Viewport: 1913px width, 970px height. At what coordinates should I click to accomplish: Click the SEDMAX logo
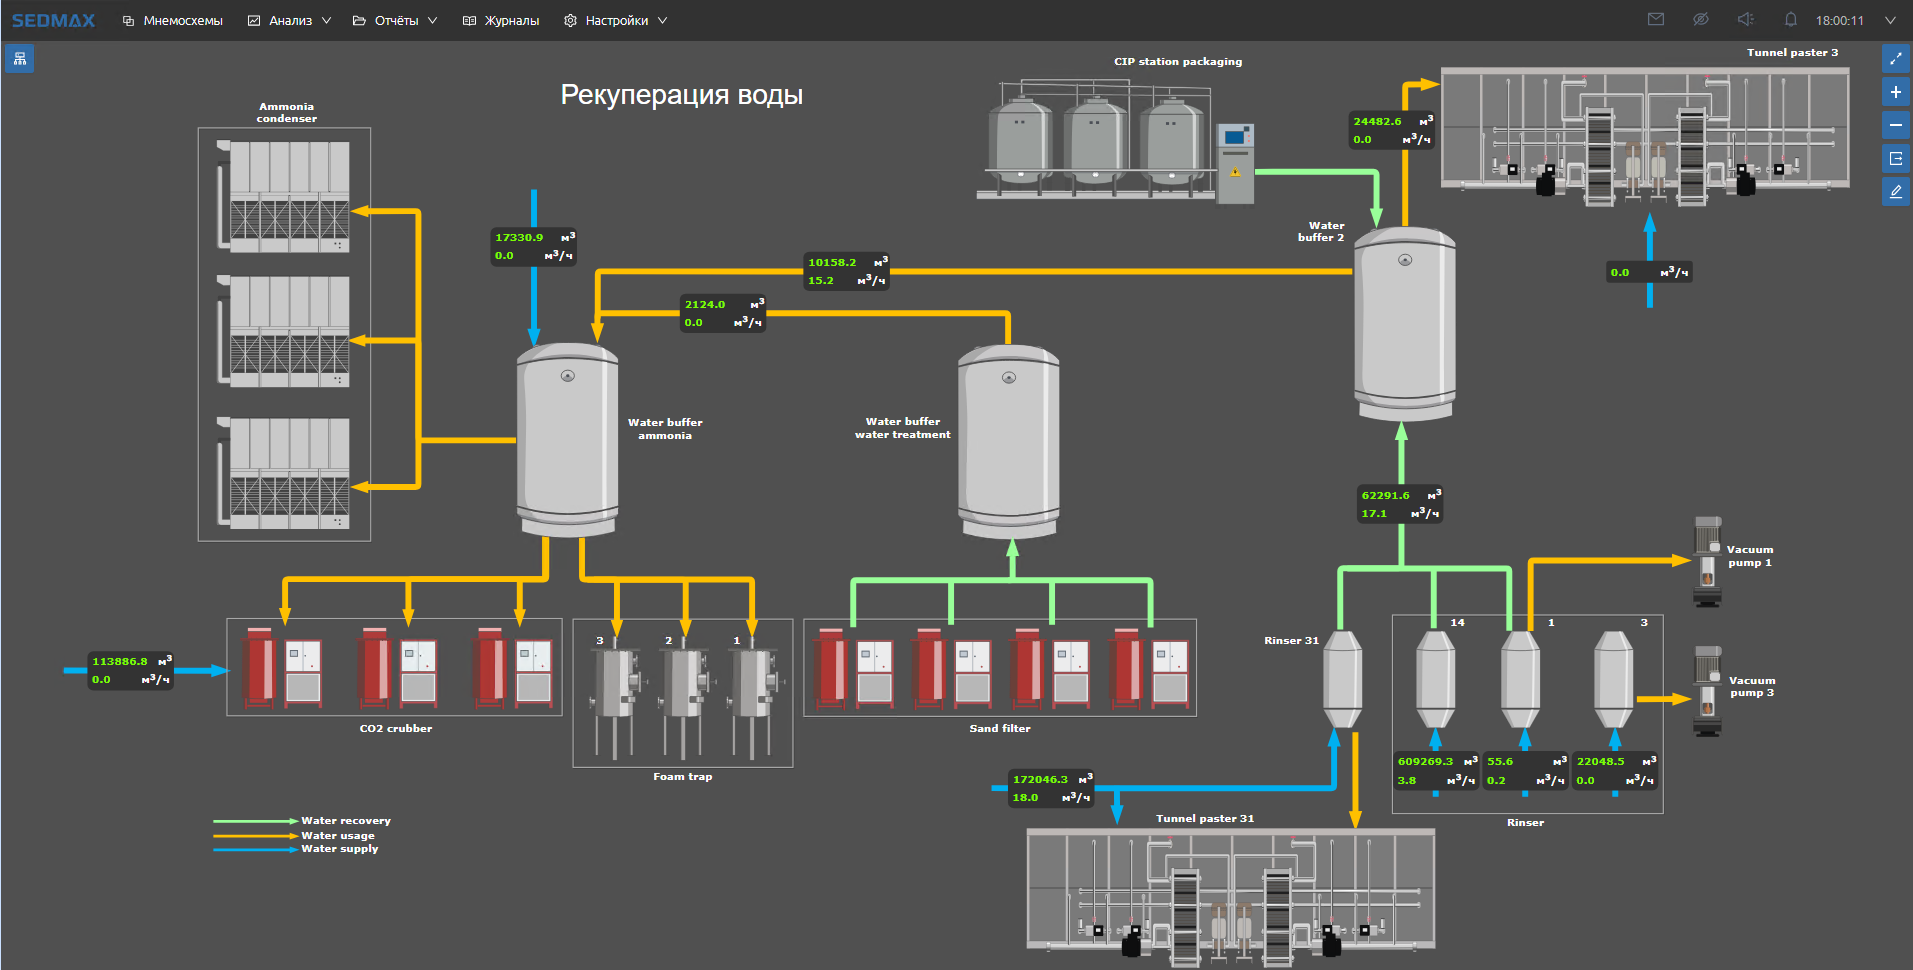click(x=54, y=20)
